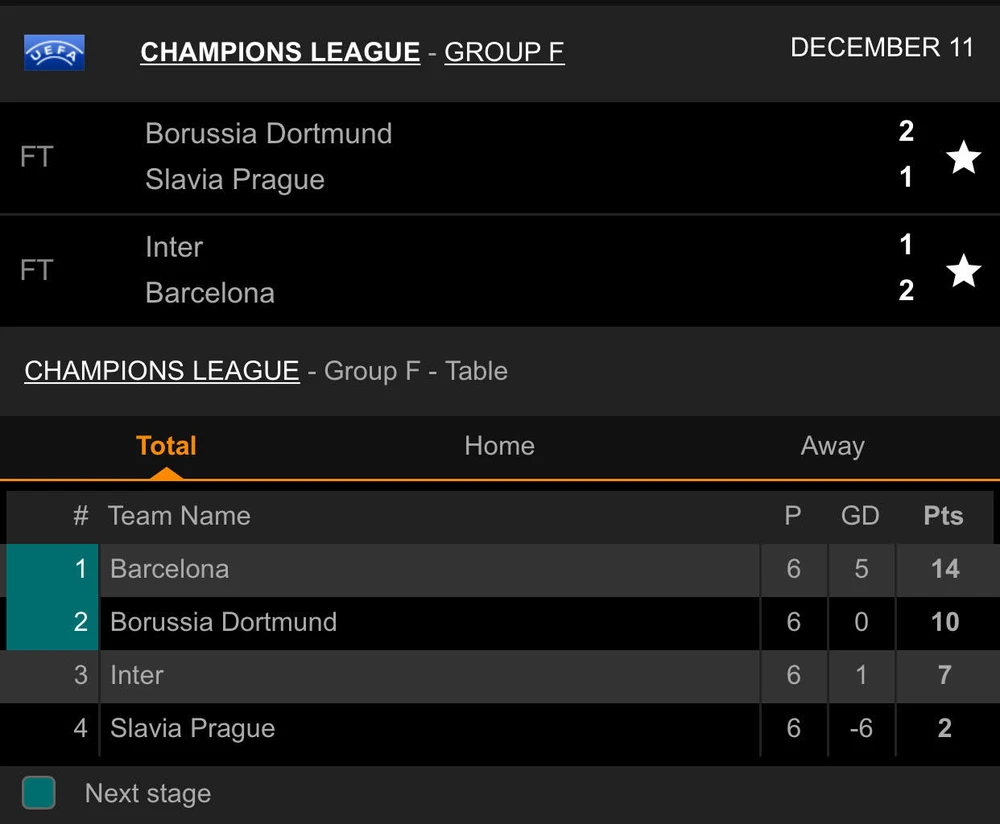Click the Team Name column header

point(179,516)
